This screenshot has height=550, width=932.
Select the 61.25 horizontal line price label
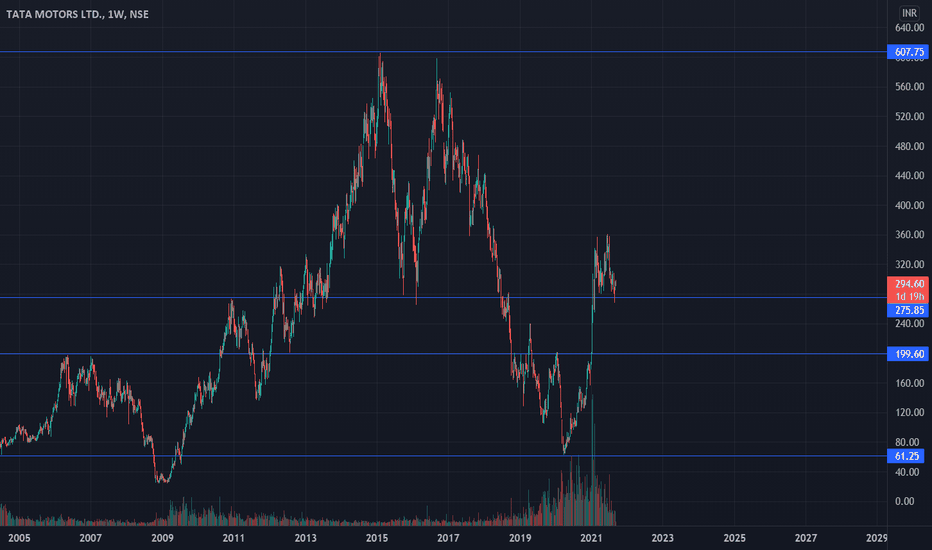click(x=906, y=456)
